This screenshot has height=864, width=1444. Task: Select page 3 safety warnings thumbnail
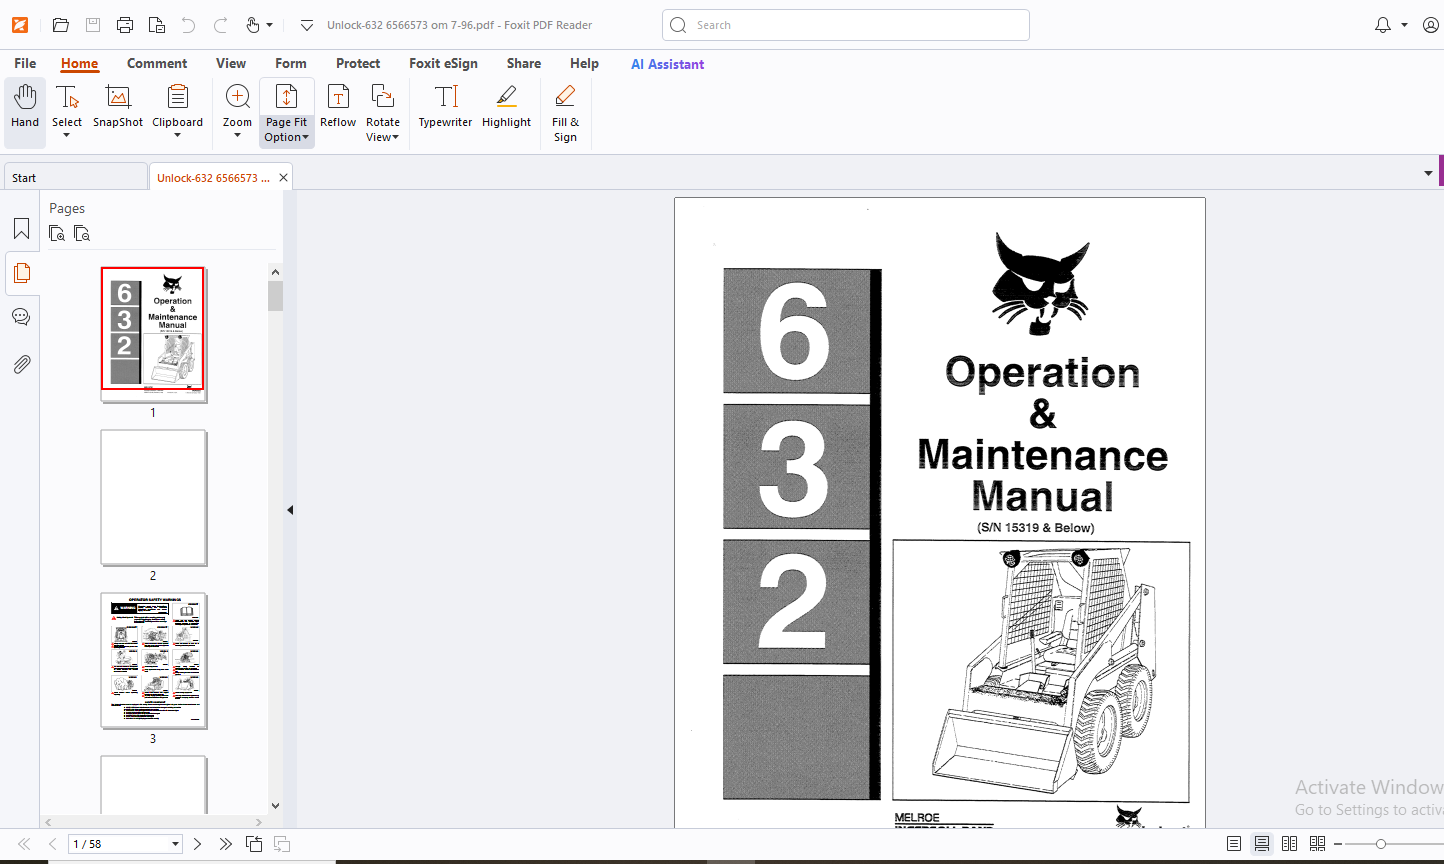click(153, 661)
